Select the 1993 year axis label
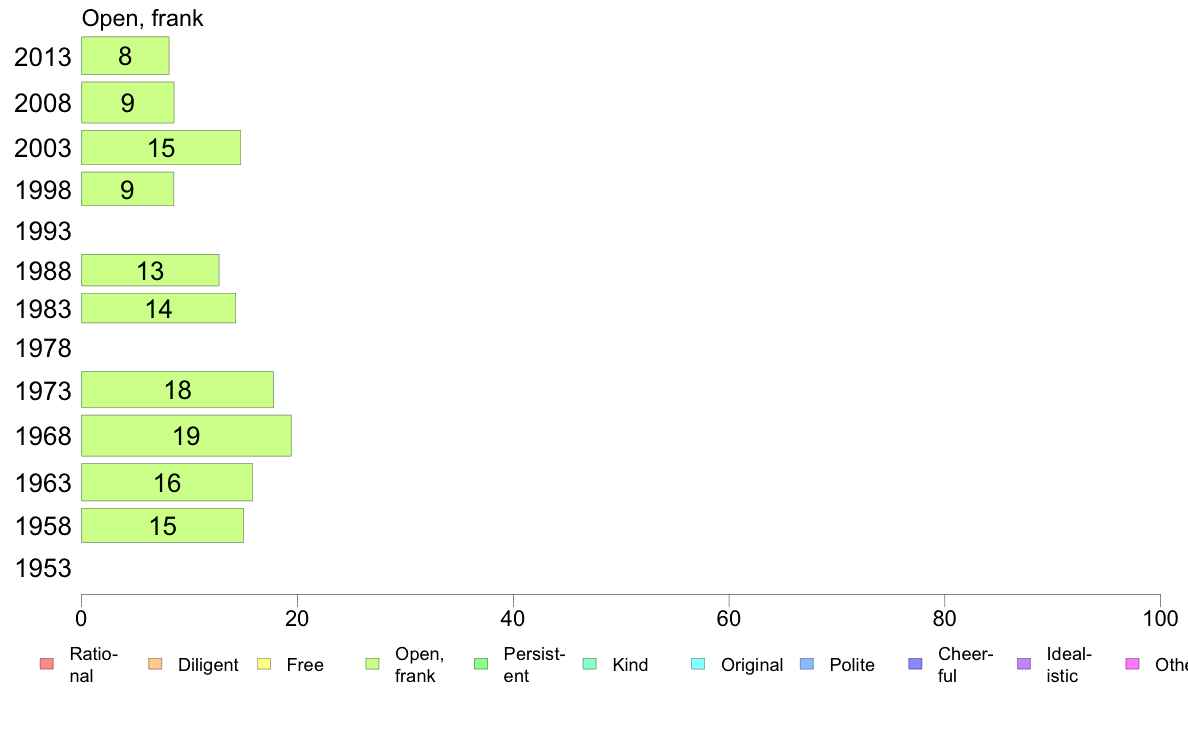The height and width of the screenshot is (736, 1188). (x=43, y=231)
